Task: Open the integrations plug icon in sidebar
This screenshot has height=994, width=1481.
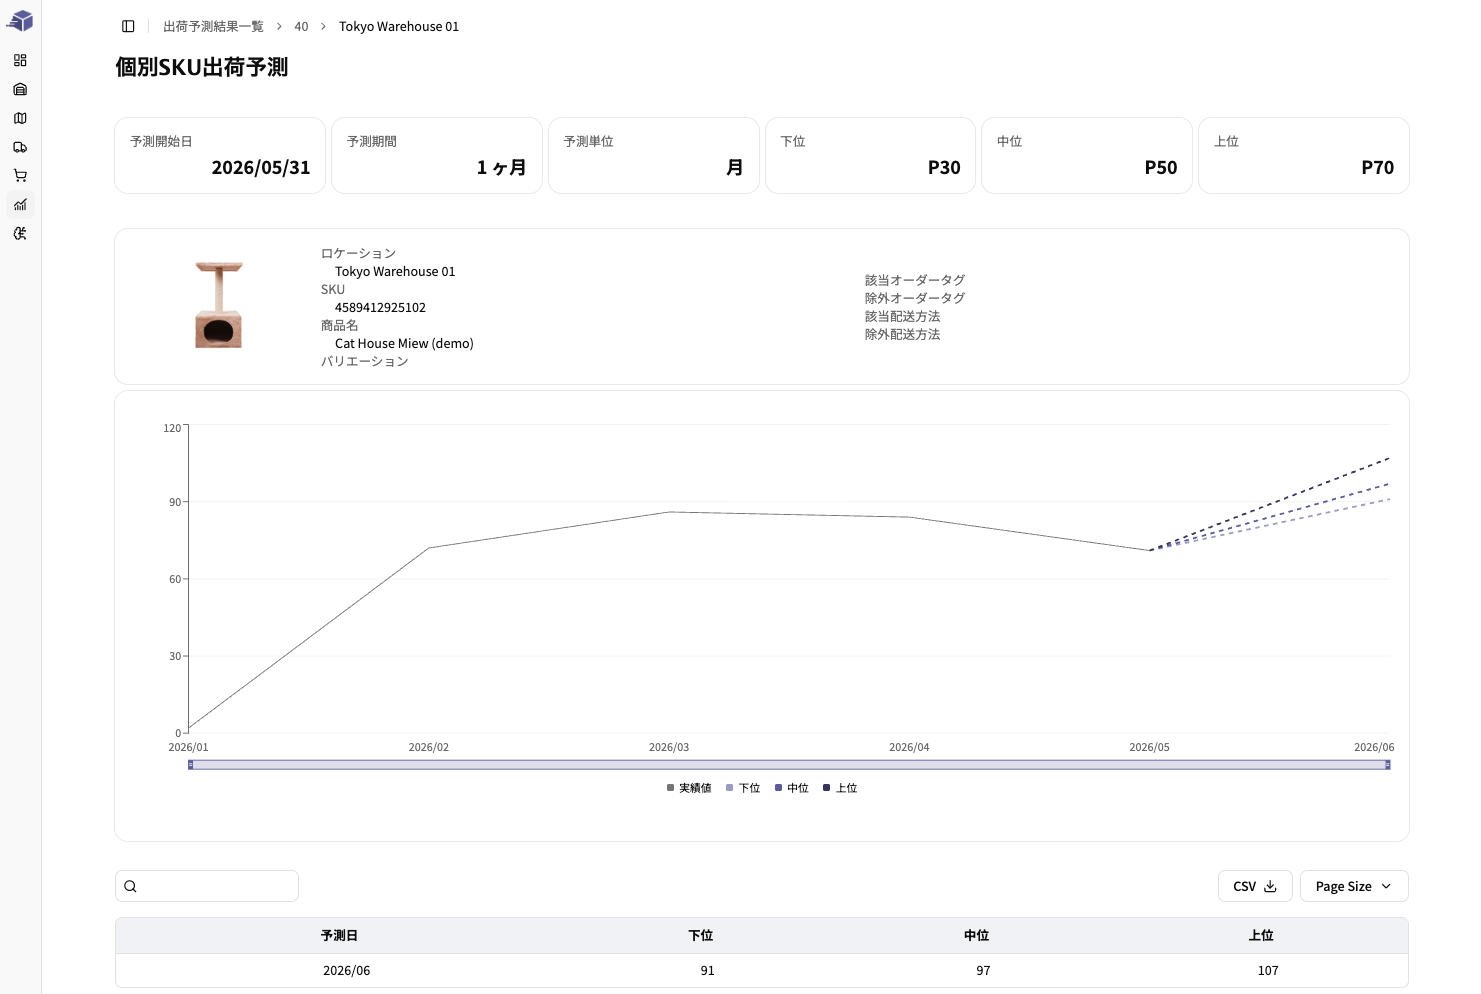Action: click(20, 233)
